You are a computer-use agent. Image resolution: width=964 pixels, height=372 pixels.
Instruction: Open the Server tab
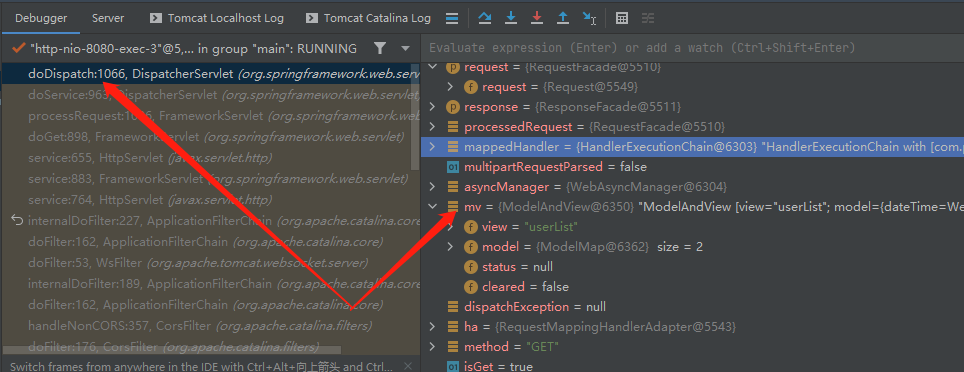pos(108,18)
